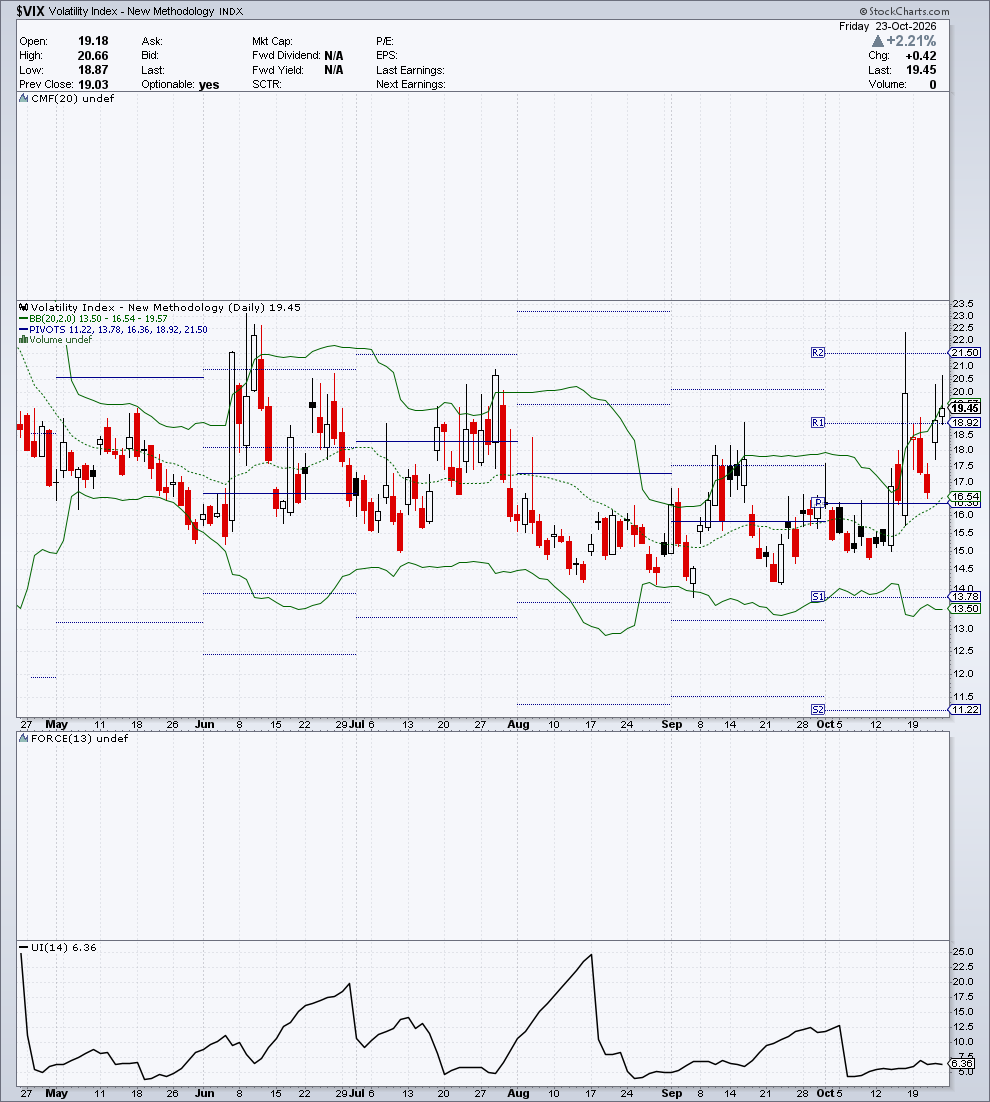Click the Fwd Yield N/A value
Screen dimensions: 990x1102
[x=334, y=70]
